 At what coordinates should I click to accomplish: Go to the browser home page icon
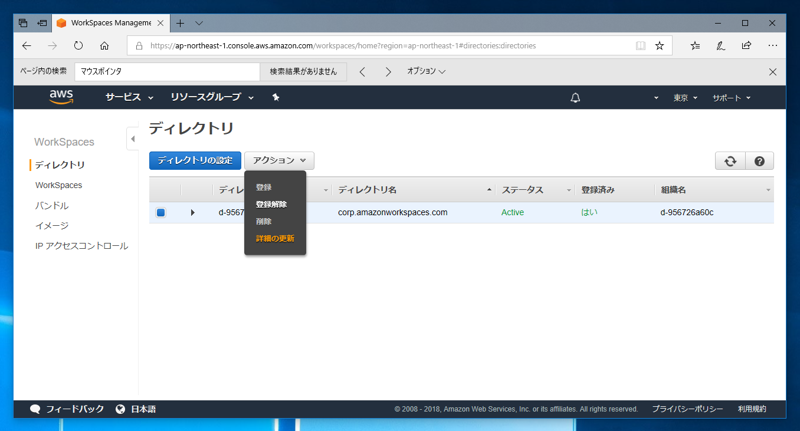[104, 46]
